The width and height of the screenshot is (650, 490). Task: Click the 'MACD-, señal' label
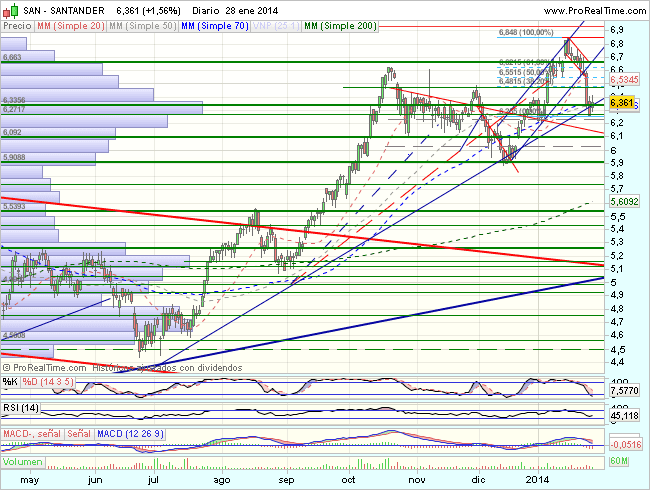coord(32,434)
